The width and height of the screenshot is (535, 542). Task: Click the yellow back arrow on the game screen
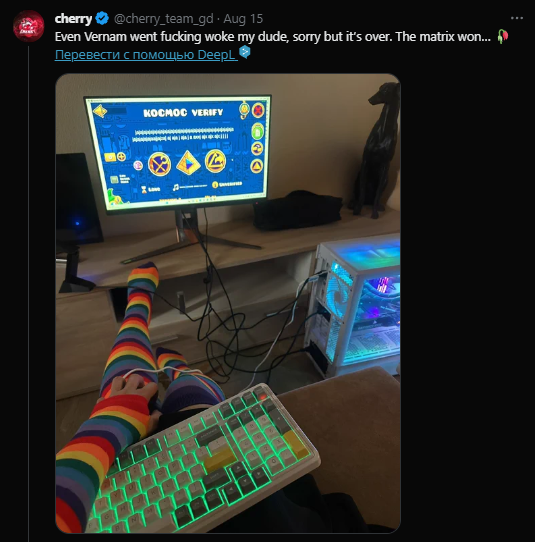point(100,111)
